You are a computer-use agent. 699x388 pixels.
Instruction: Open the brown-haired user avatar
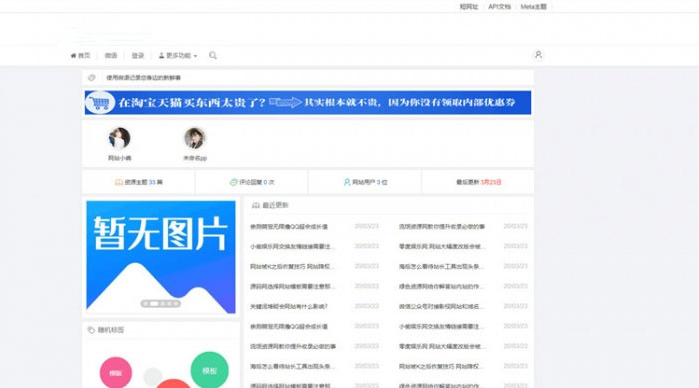point(195,138)
